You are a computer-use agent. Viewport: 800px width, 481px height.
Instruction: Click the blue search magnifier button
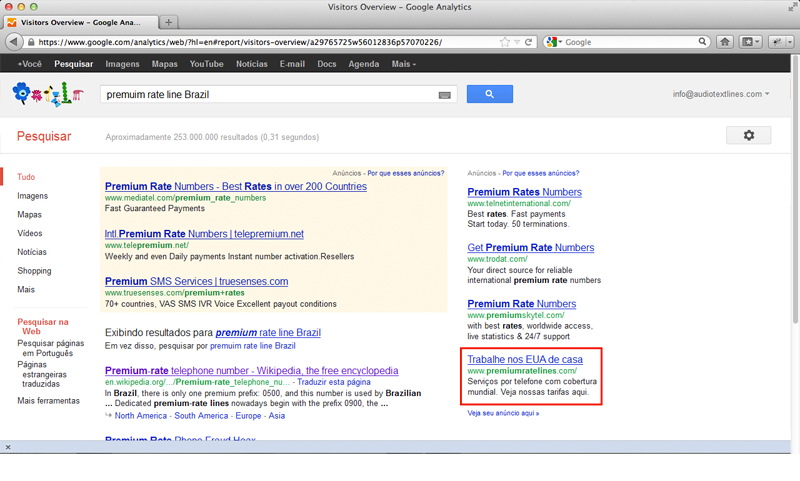click(489, 94)
